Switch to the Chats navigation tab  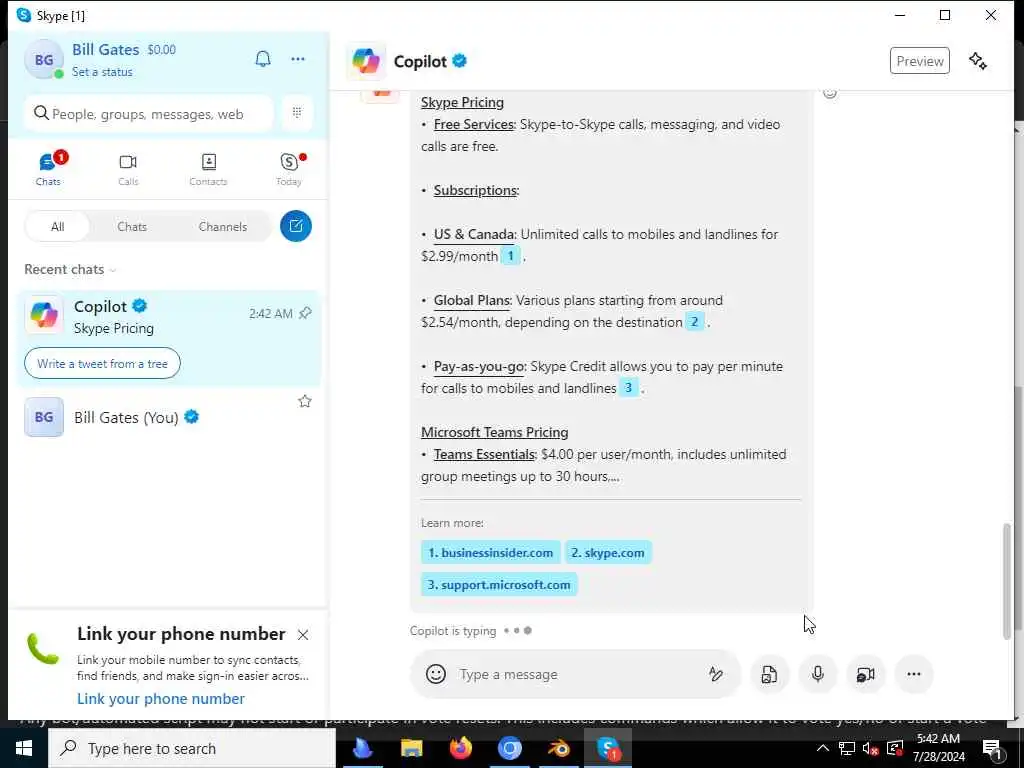click(x=48, y=168)
